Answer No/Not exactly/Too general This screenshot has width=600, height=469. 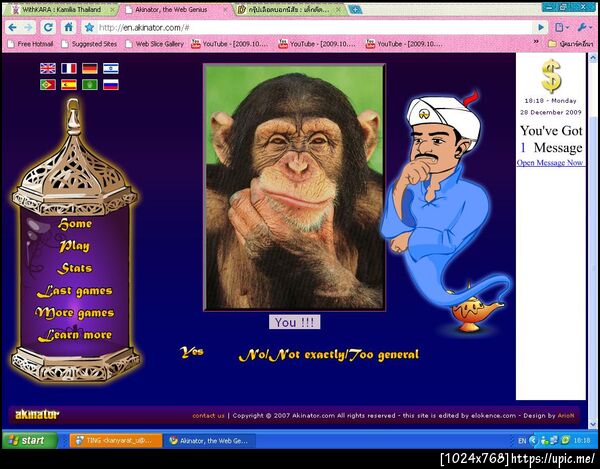[x=329, y=355]
